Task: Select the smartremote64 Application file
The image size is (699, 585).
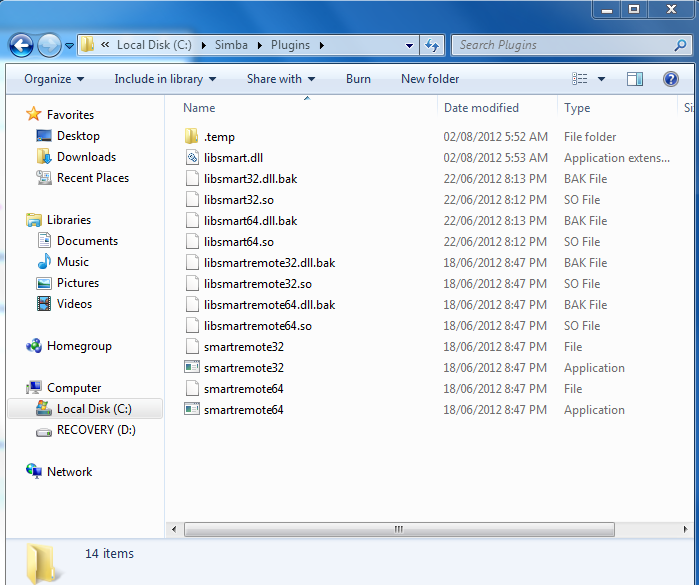Action: point(243,410)
